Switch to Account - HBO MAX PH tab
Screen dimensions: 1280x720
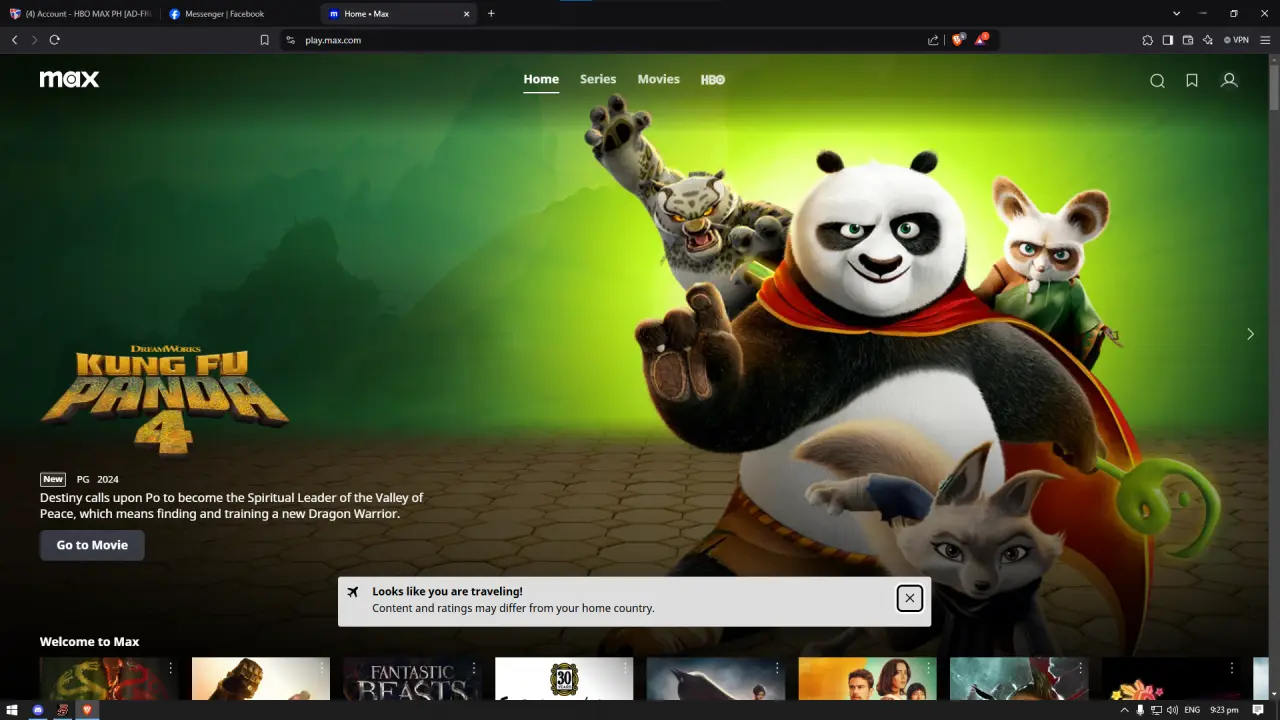(80, 14)
